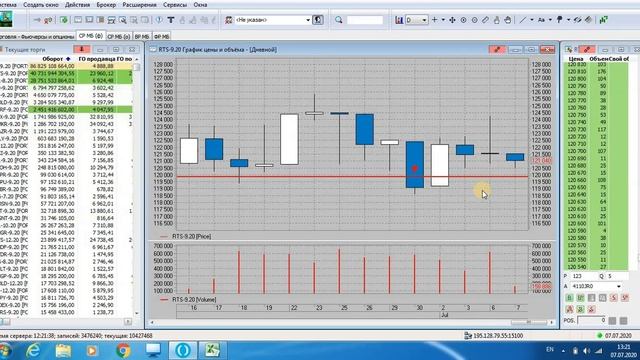Click the chart horizontal scrollbar thumb

coord(529,322)
